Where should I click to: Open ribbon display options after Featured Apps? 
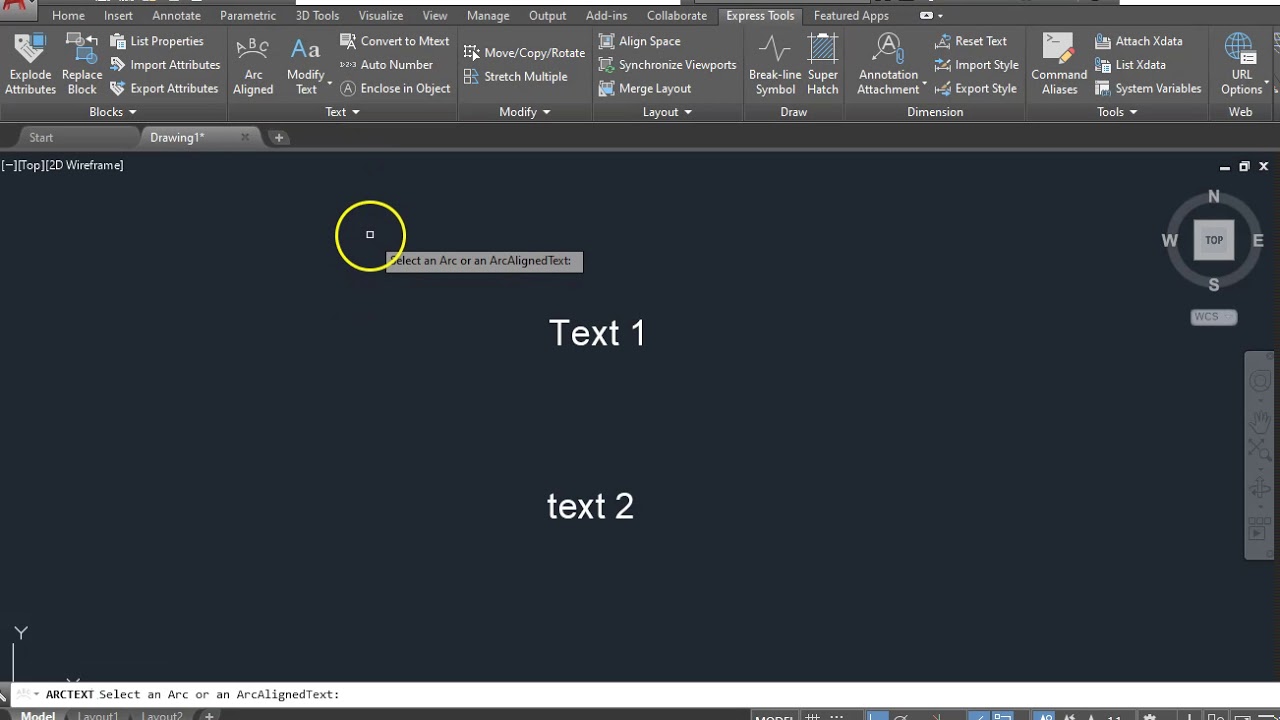[x=931, y=16]
